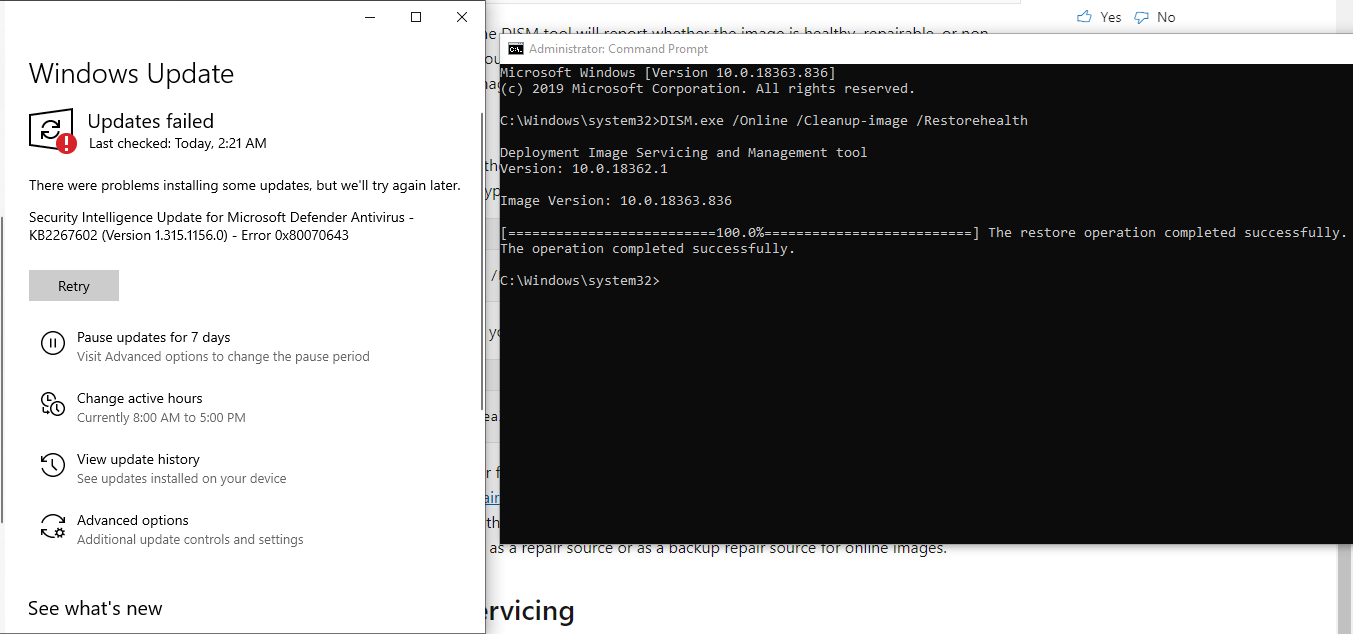1353x634 pixels.
Task: Click the 'Deployment Image Servicing and Management tool' line
Action: pyautogui.click(x=684, y=153)
